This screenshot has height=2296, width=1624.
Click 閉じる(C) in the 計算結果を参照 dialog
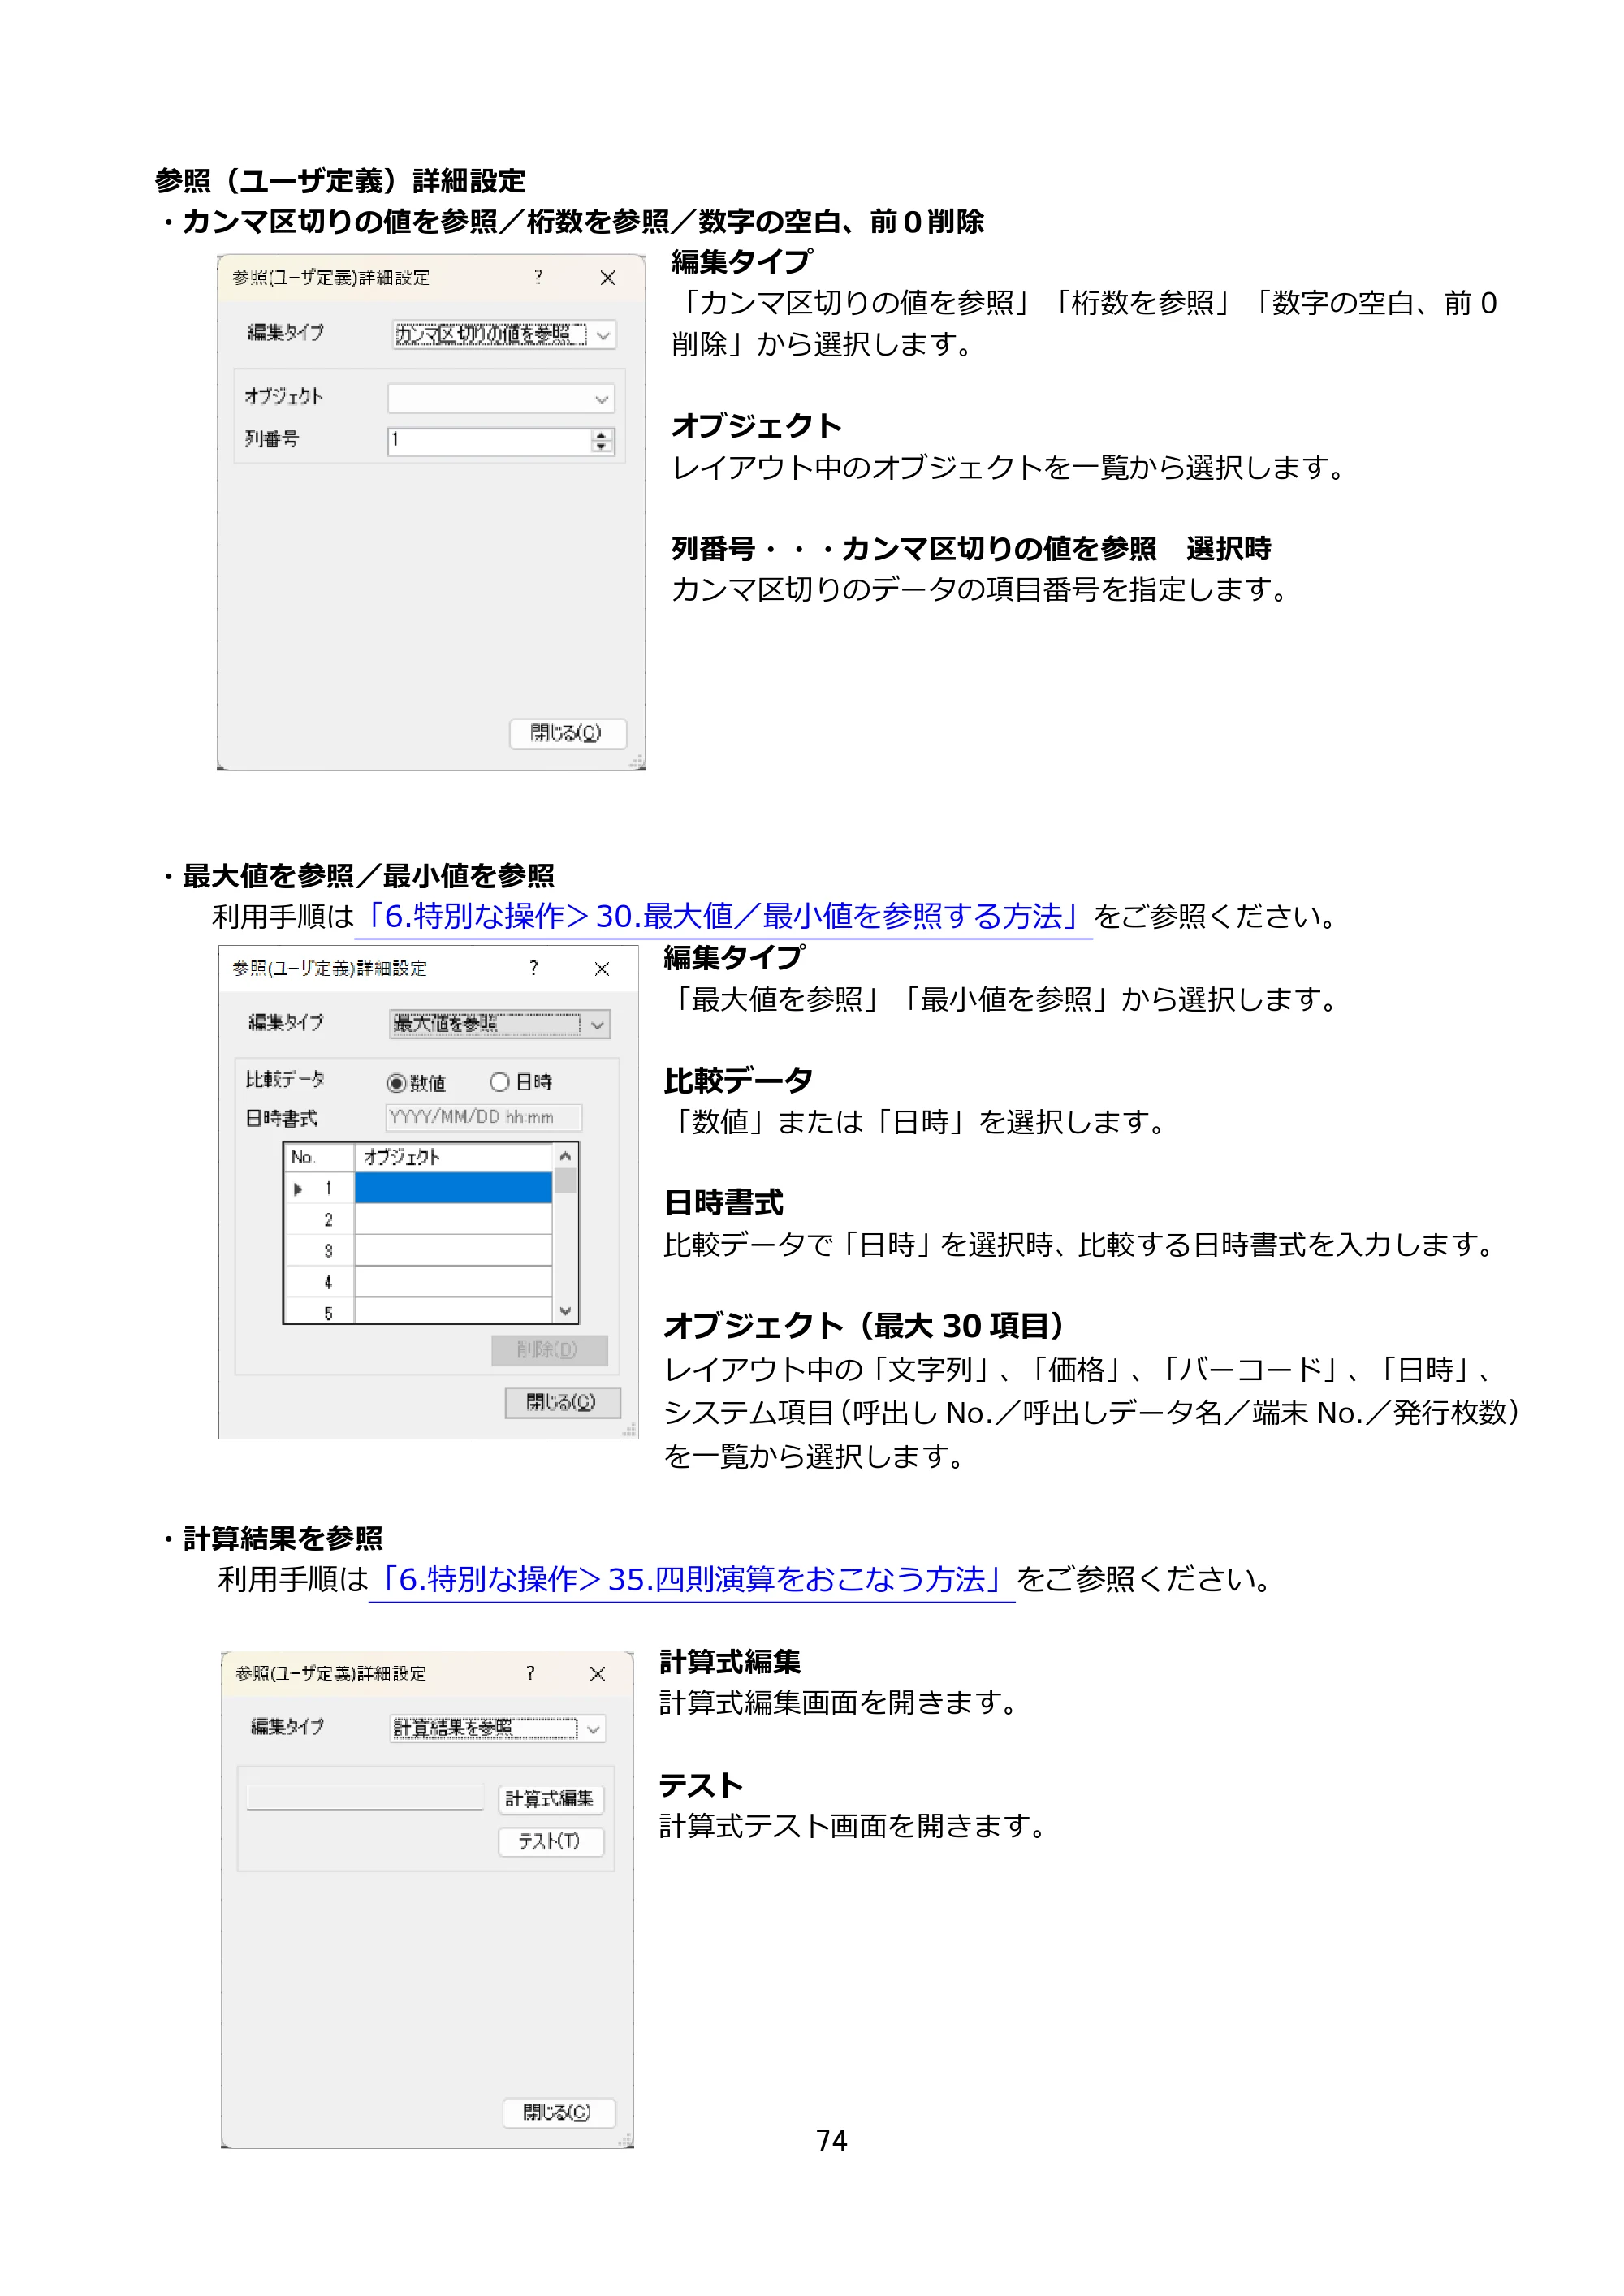click(559, 2112)
